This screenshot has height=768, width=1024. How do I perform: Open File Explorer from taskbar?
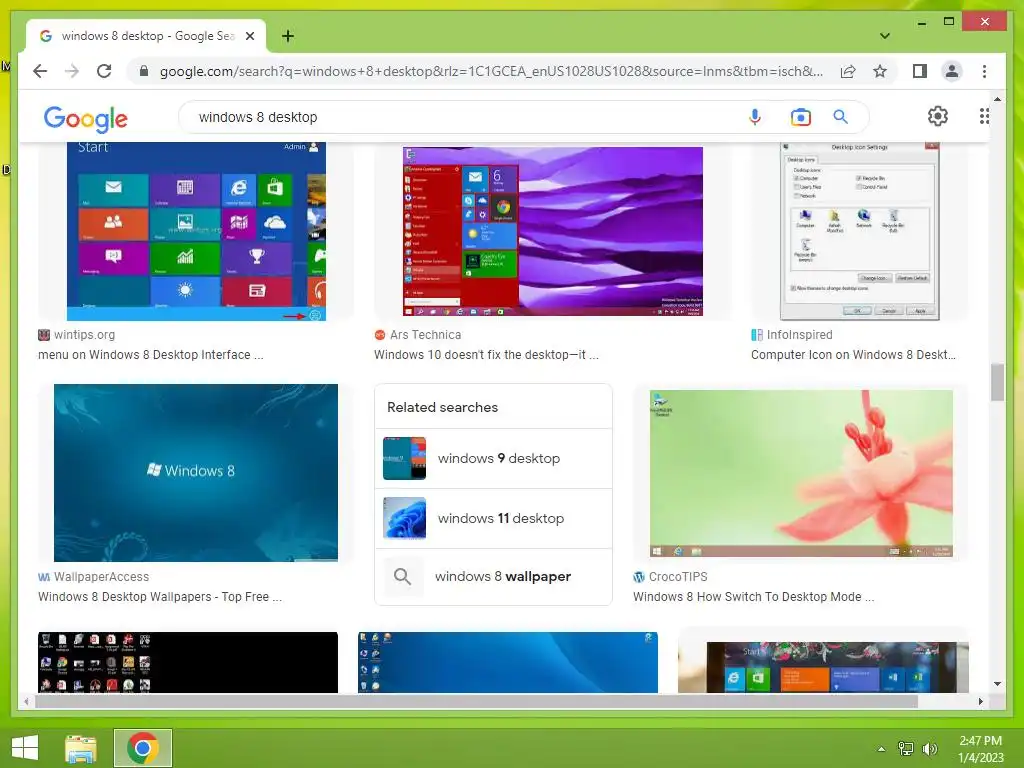pos(81,748)
